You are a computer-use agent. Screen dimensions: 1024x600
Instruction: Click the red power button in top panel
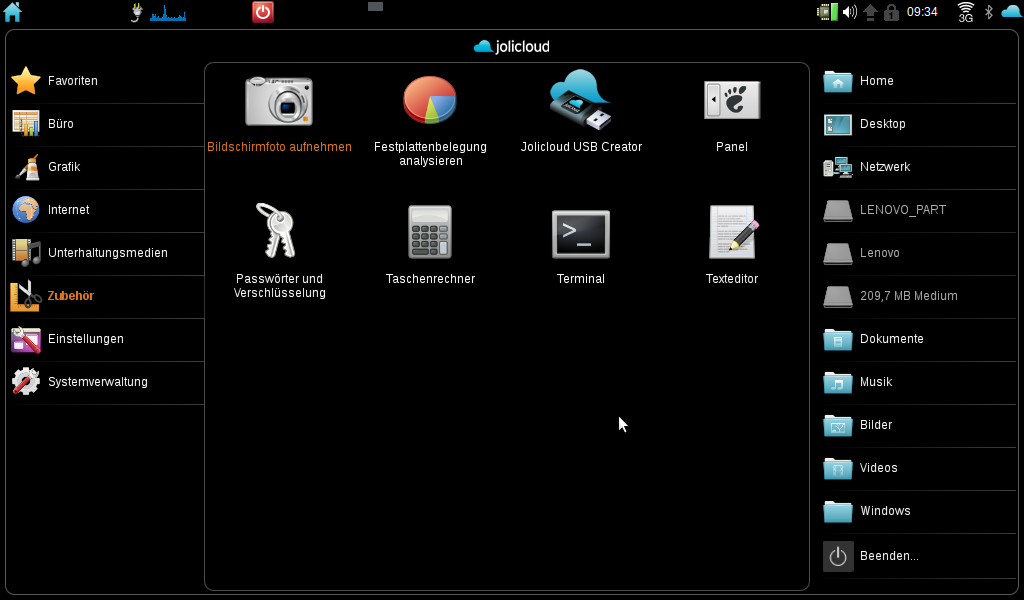[263, 12]
